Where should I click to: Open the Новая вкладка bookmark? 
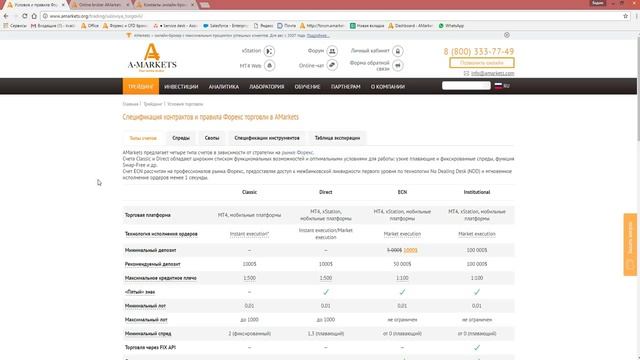[x=367, y=26]
